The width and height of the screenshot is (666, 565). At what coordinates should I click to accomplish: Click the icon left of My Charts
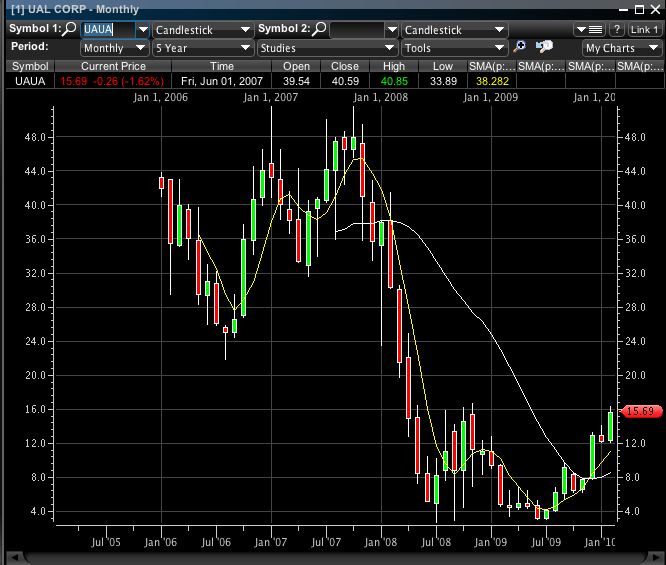coord(545,47)
